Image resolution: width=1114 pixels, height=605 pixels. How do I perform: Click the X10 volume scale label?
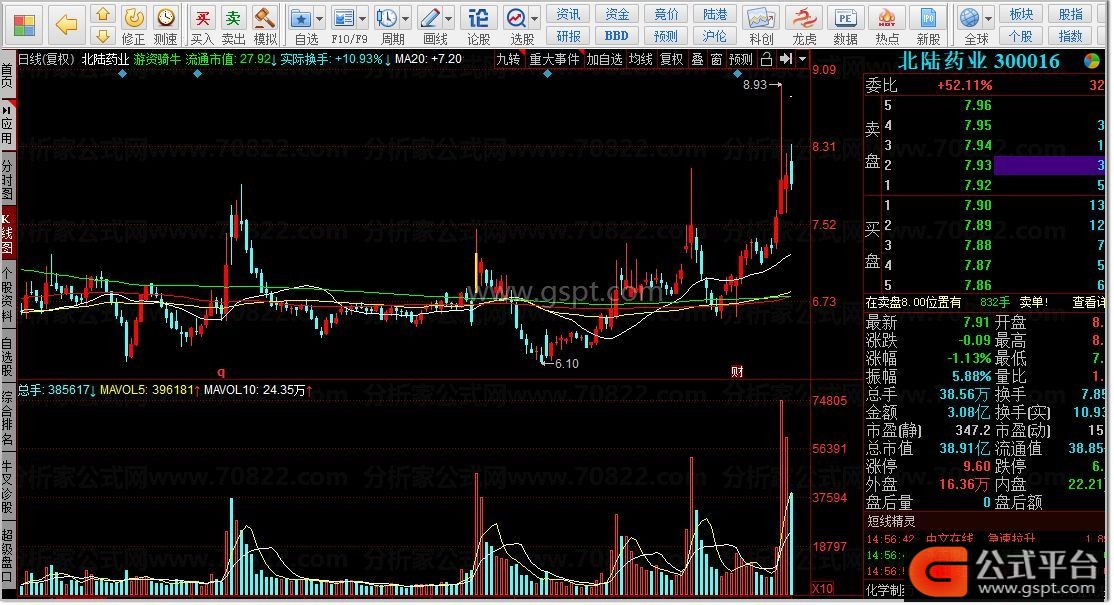822,589
